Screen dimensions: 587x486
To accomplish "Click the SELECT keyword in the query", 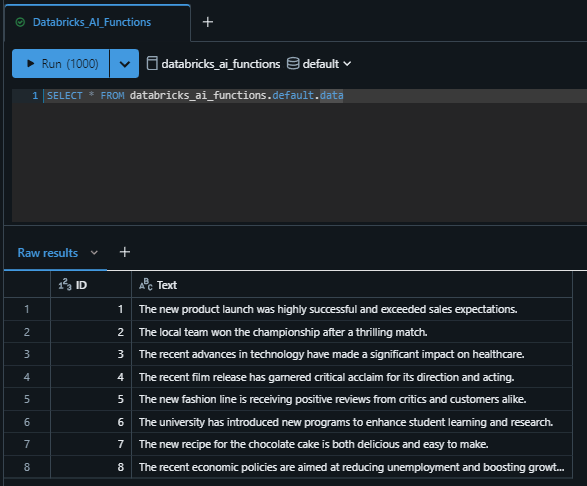I will pos(64,96).
